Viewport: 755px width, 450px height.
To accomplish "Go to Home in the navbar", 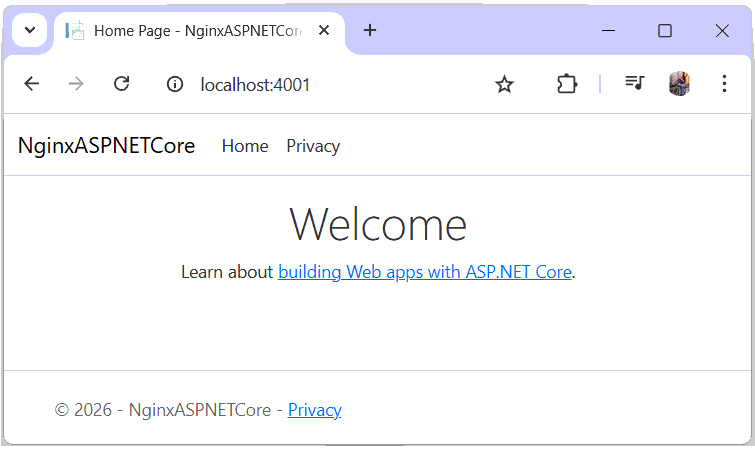I will 245,146.
